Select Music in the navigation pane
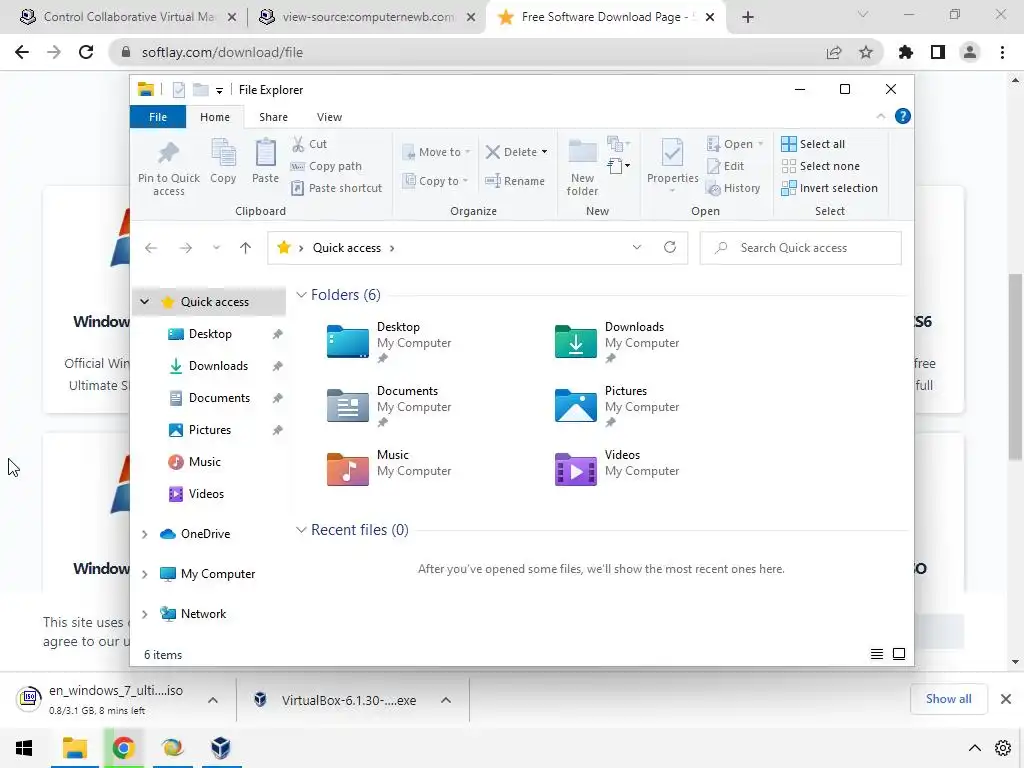The width and height of the screenshot is (1024, 768). pos(204,462)
